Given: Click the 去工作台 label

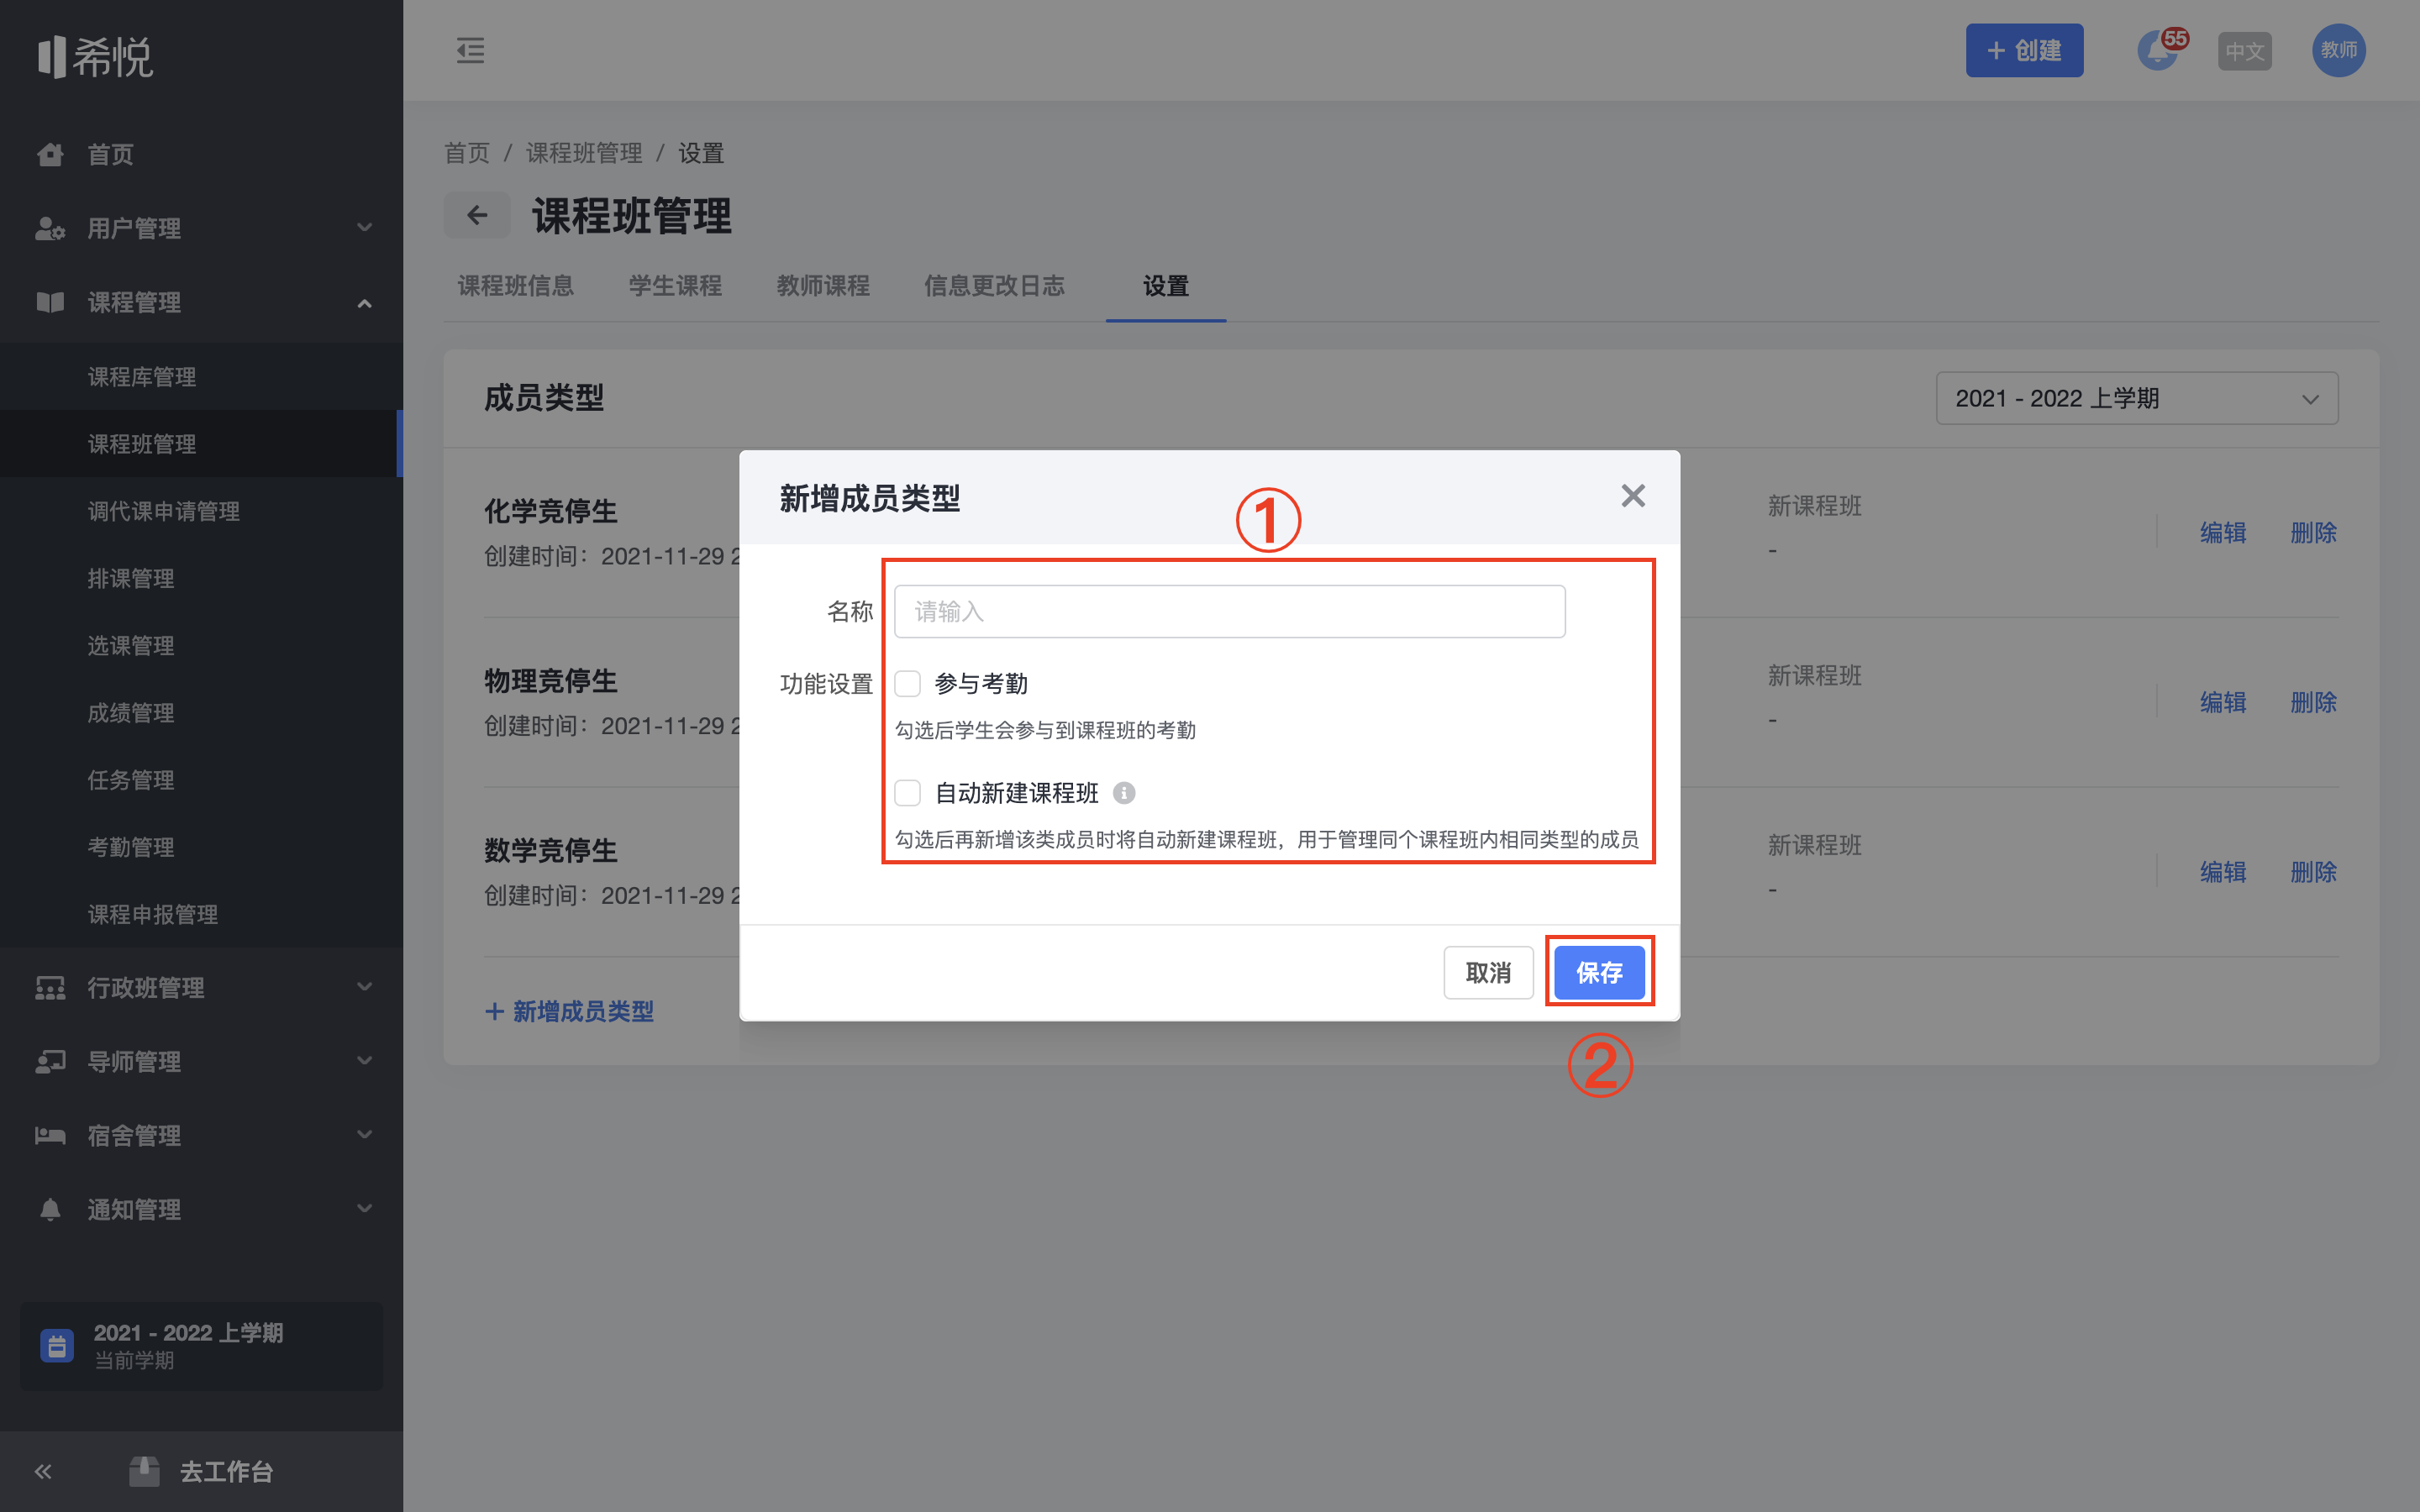Looking at the screenshot, I should tap(226, 1471).
